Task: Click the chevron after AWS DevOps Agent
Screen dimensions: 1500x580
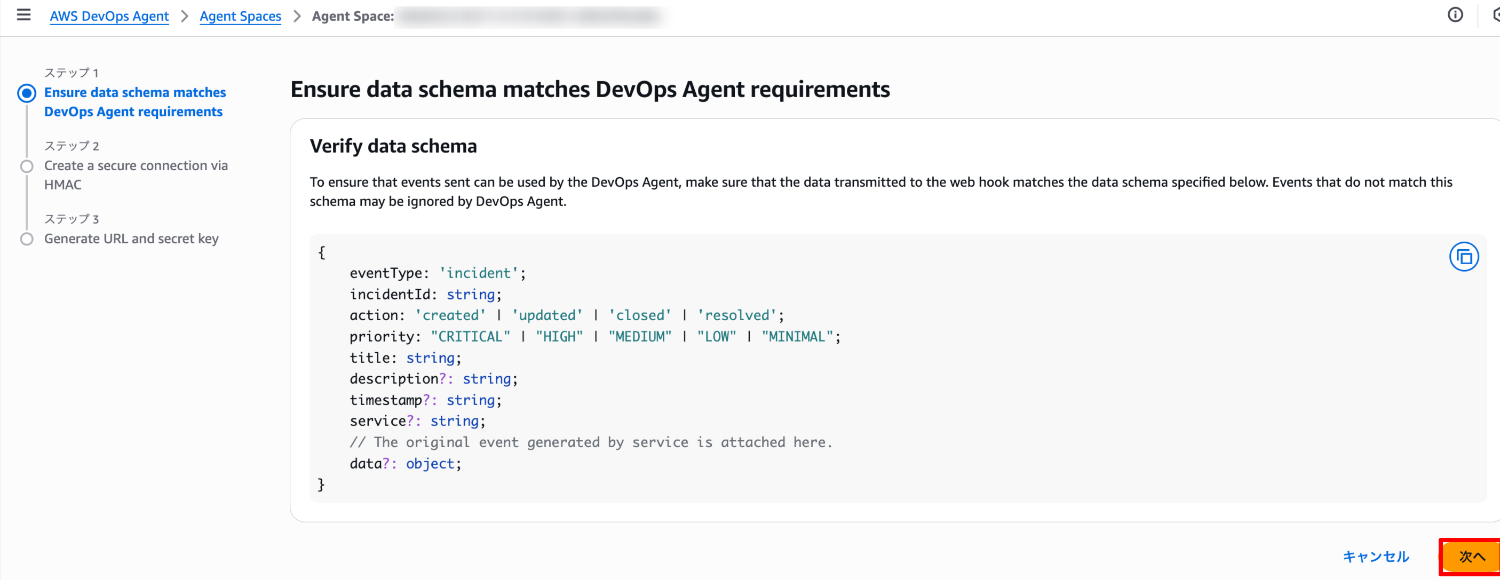Action: pyautogui.click(x=185, y=17)
